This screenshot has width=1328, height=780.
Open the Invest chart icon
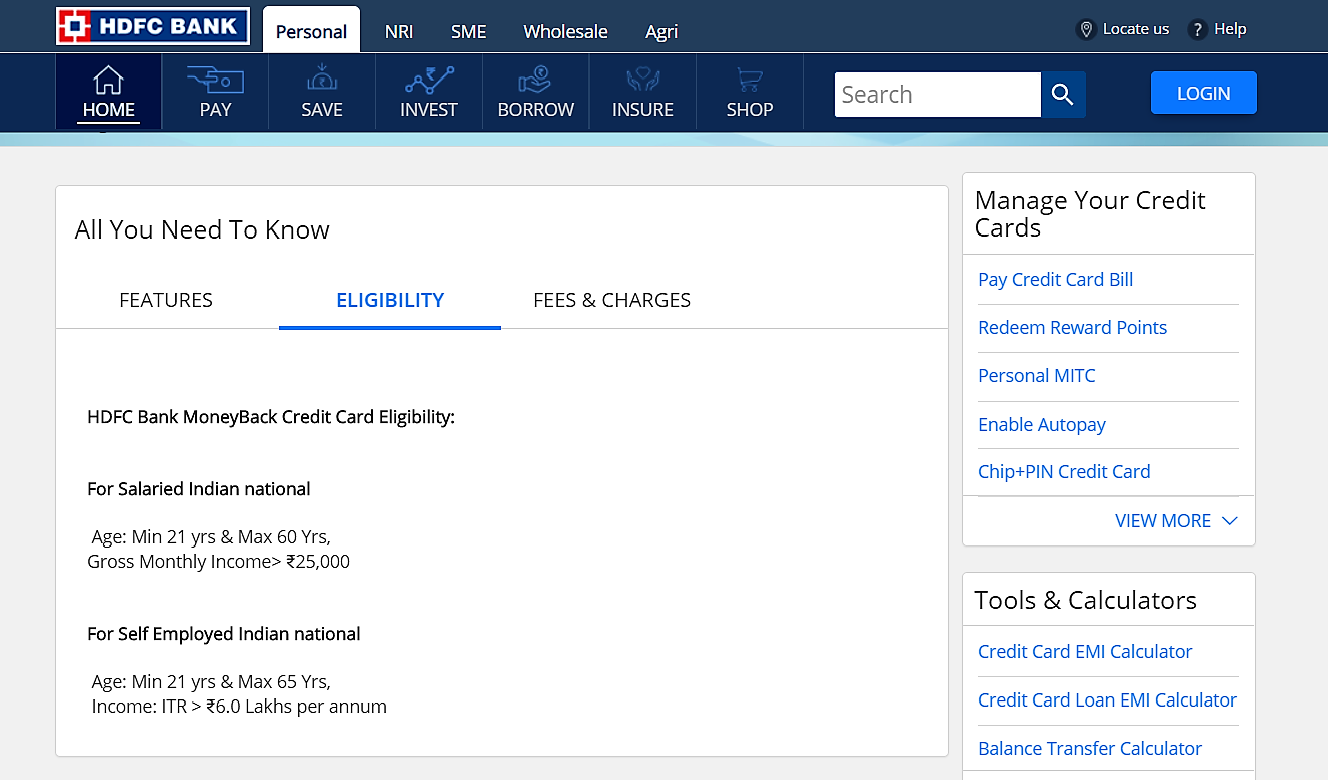(x=429, y=80)
